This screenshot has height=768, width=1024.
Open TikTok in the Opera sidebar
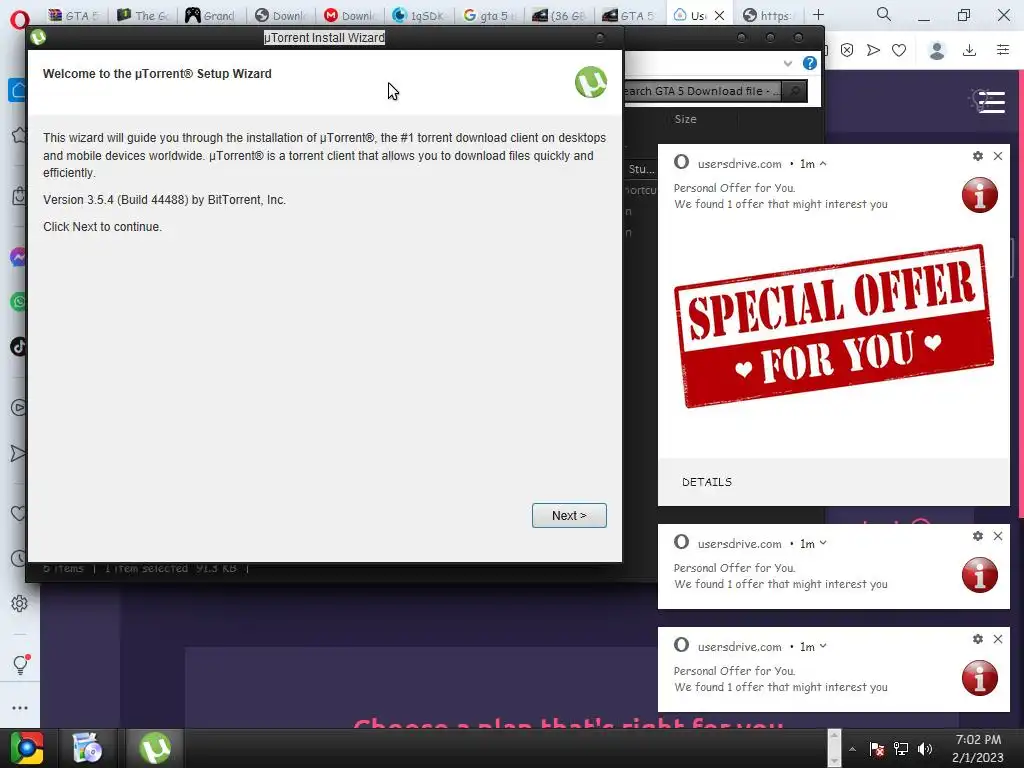pos(18,346)
